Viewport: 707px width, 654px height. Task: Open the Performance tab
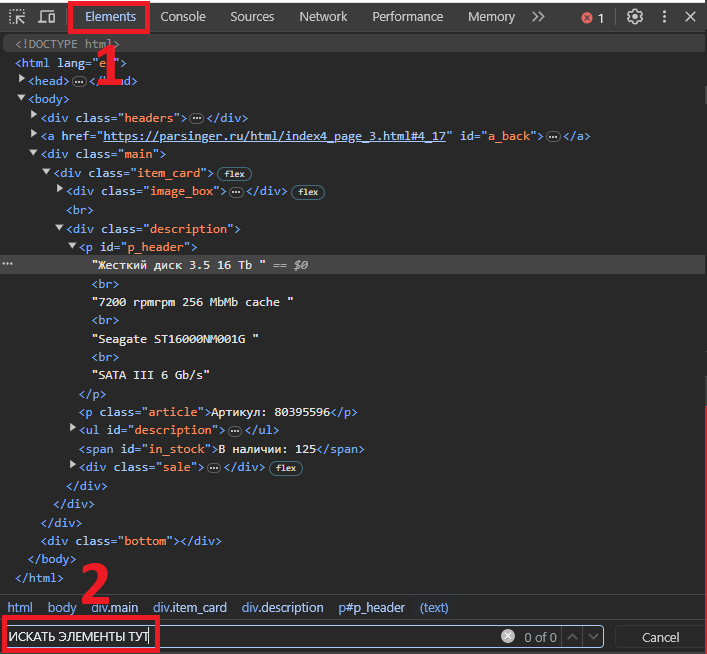tap(407, 17)
